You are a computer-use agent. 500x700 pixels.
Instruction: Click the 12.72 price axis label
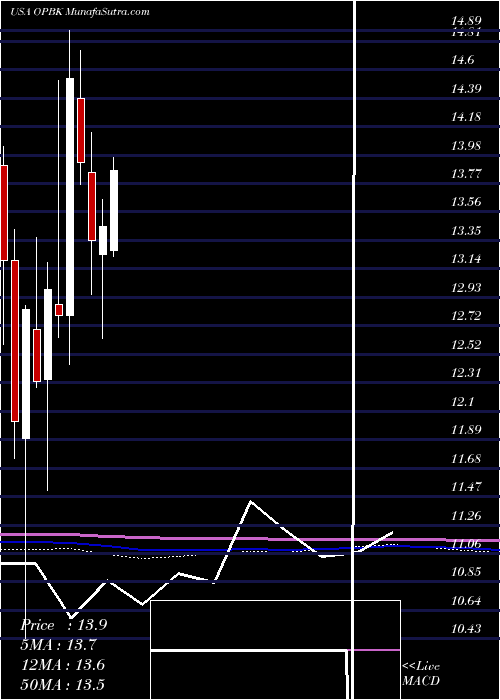pyautogui.click(x=466, y=316)
